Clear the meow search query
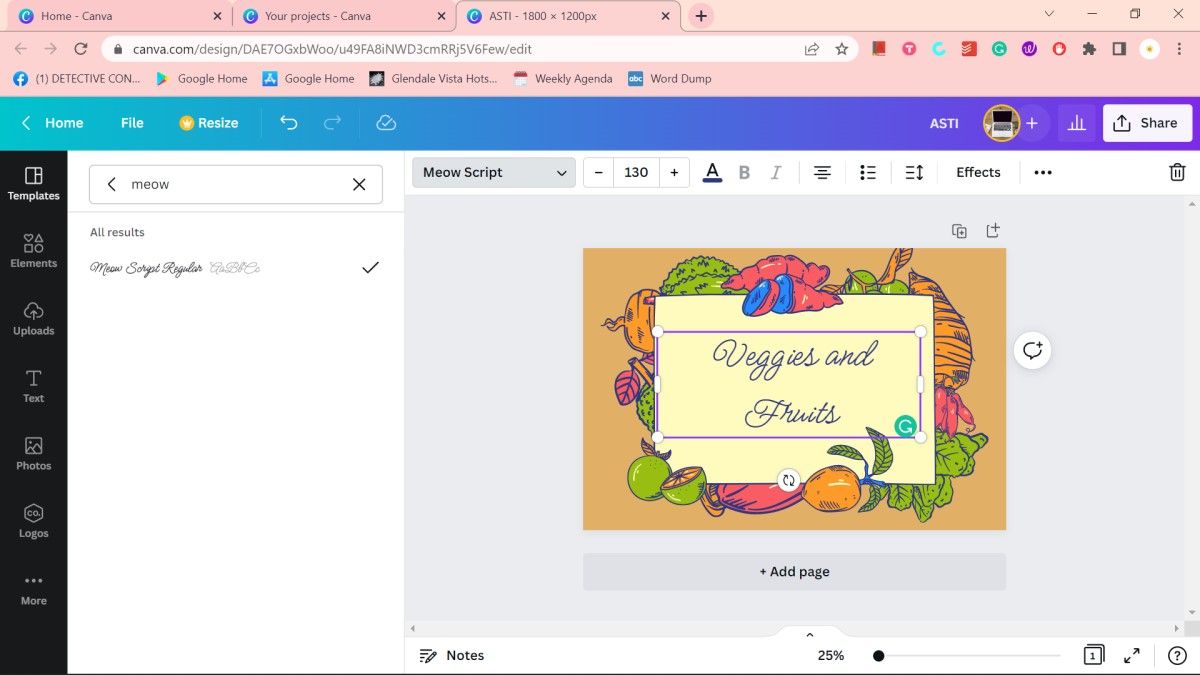Screen dimensions: 1200x675 [359, 184]
